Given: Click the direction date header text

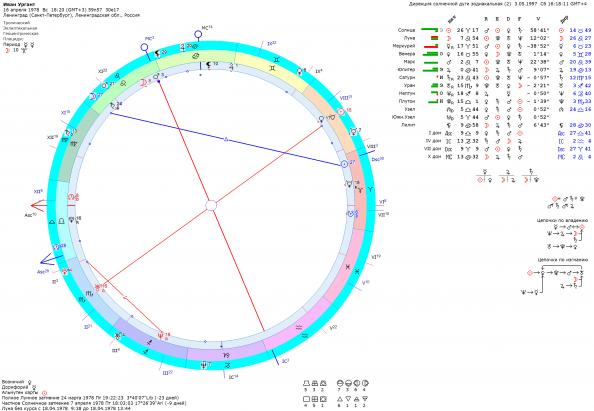Looking at the screenshot, I should (x=500, y=4).
